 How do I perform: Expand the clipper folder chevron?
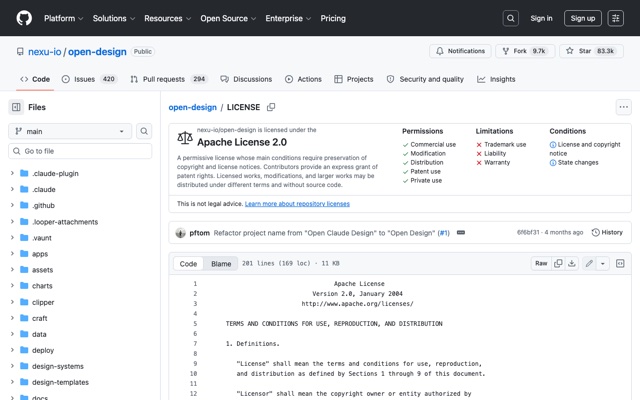[12, 302]
